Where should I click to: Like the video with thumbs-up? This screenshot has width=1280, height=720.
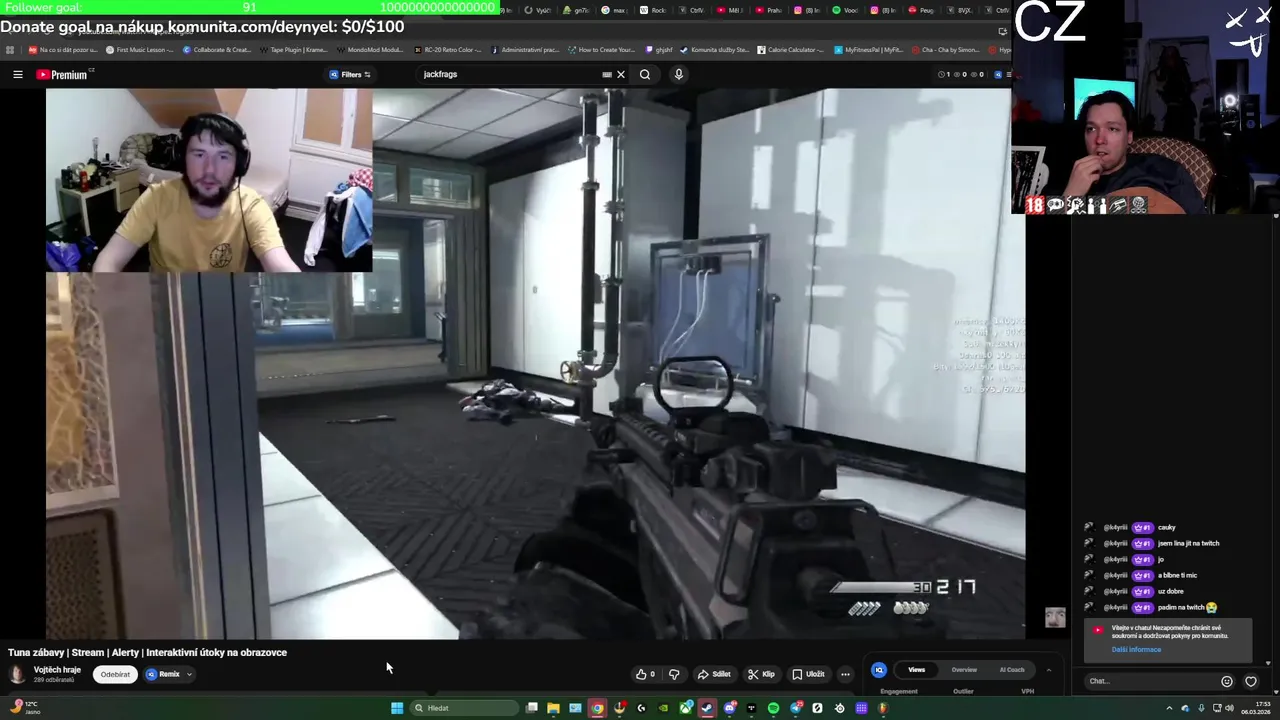tap(645, 674)
